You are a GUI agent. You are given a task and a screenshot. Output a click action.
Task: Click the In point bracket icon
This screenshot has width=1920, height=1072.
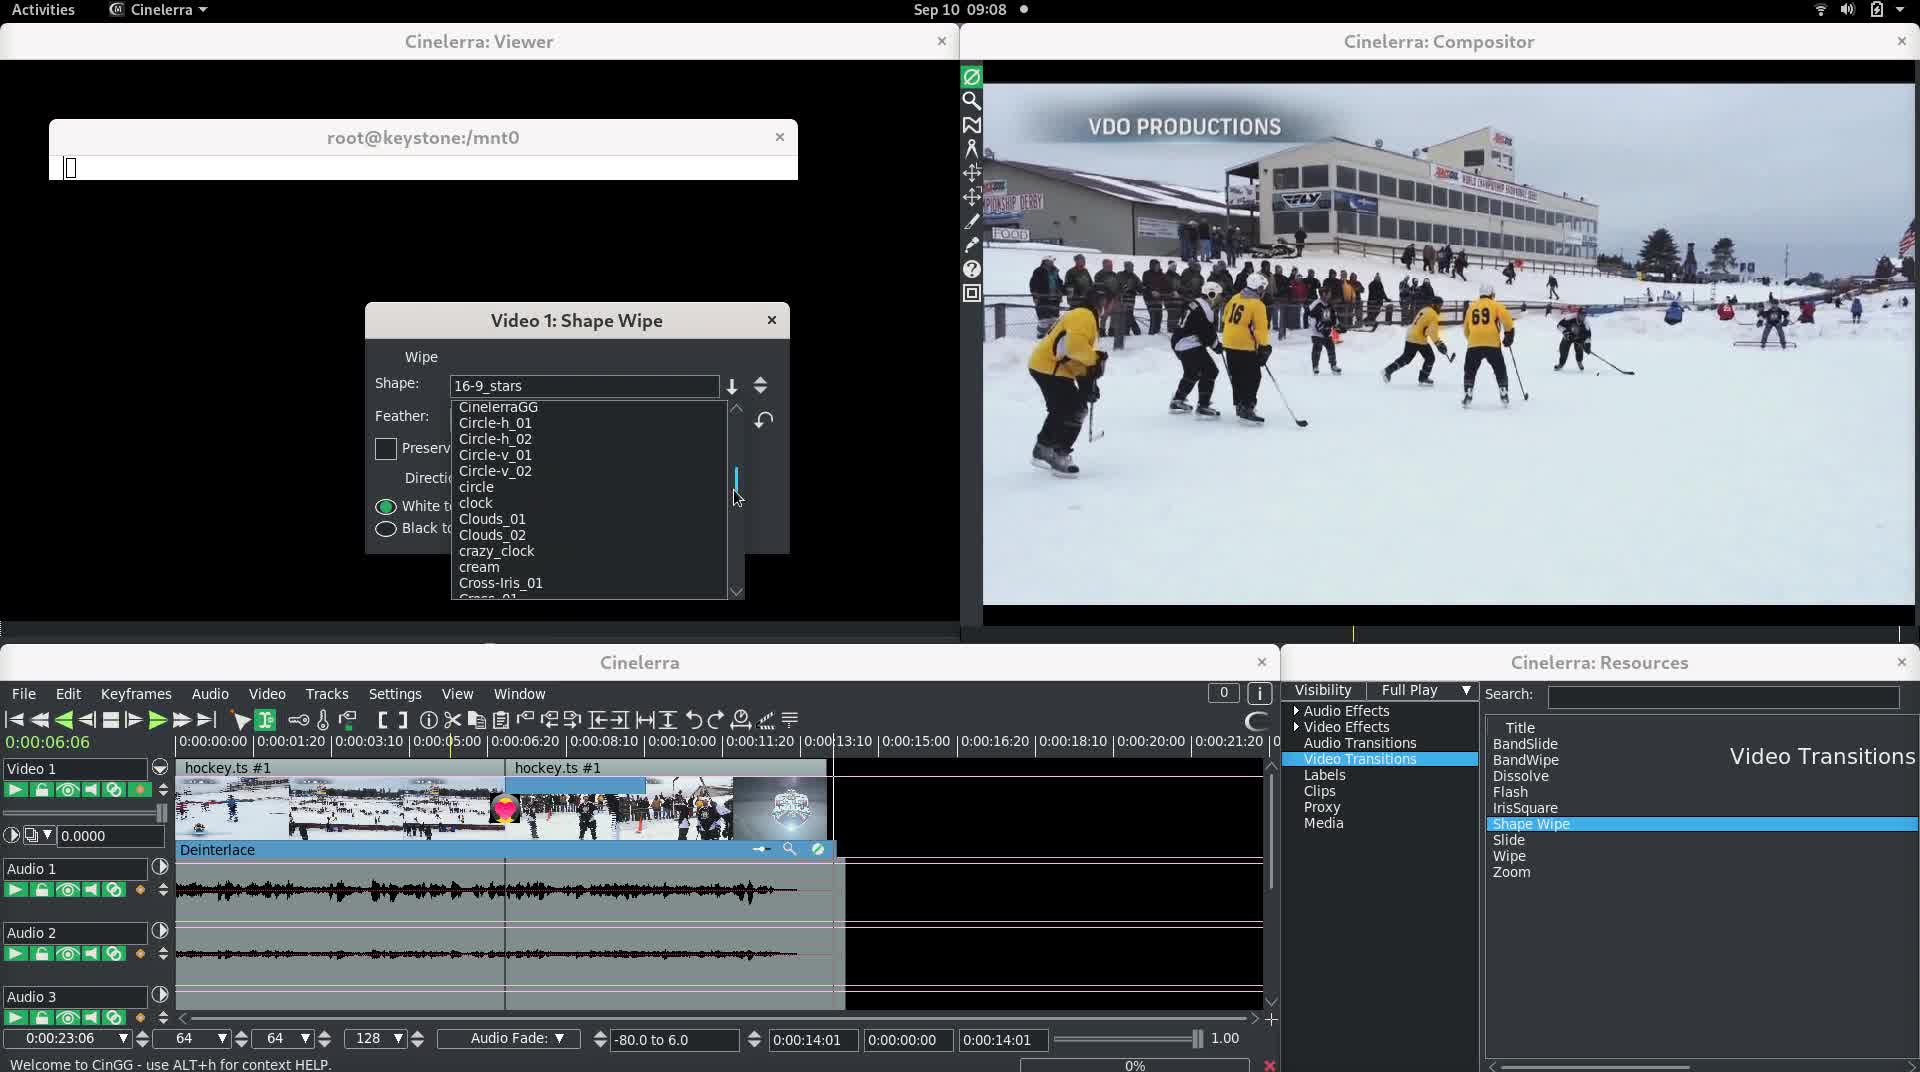382,720
